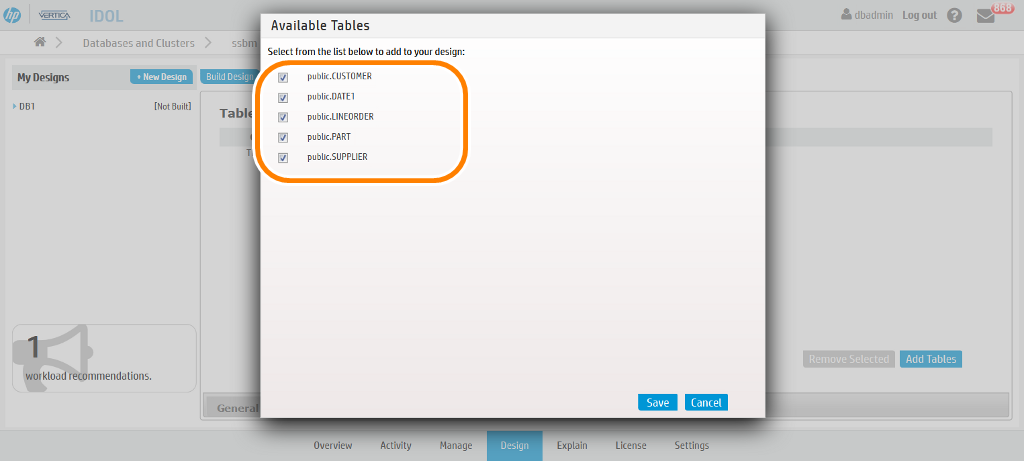This screenshot has height=461, width=1024.
Task: Click the workload recommendations megaphone icon
Action: (52, 358)
